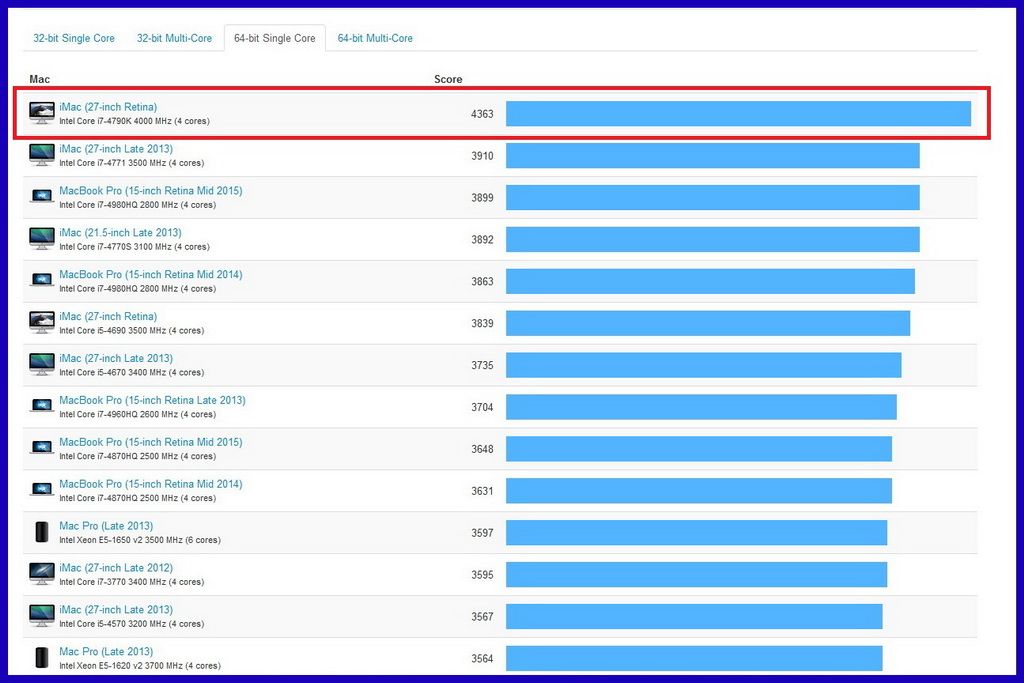1024x683 pixels.
Task: Open iMac (27-inch Retina) link scoring 3839
Action: [108, 316]
